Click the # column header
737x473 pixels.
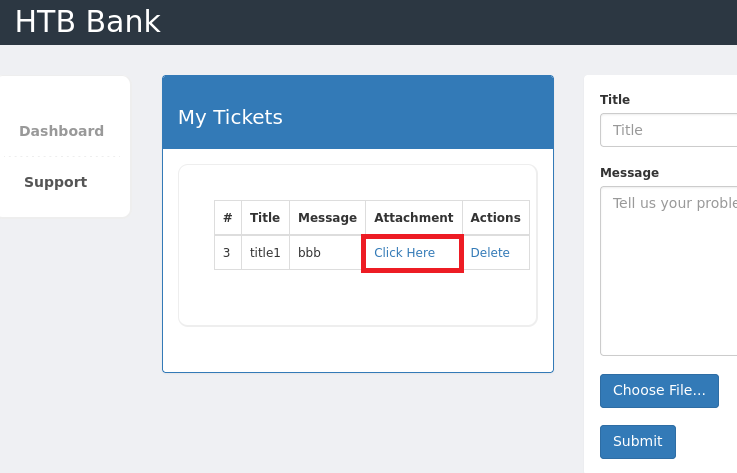(228, 217)
